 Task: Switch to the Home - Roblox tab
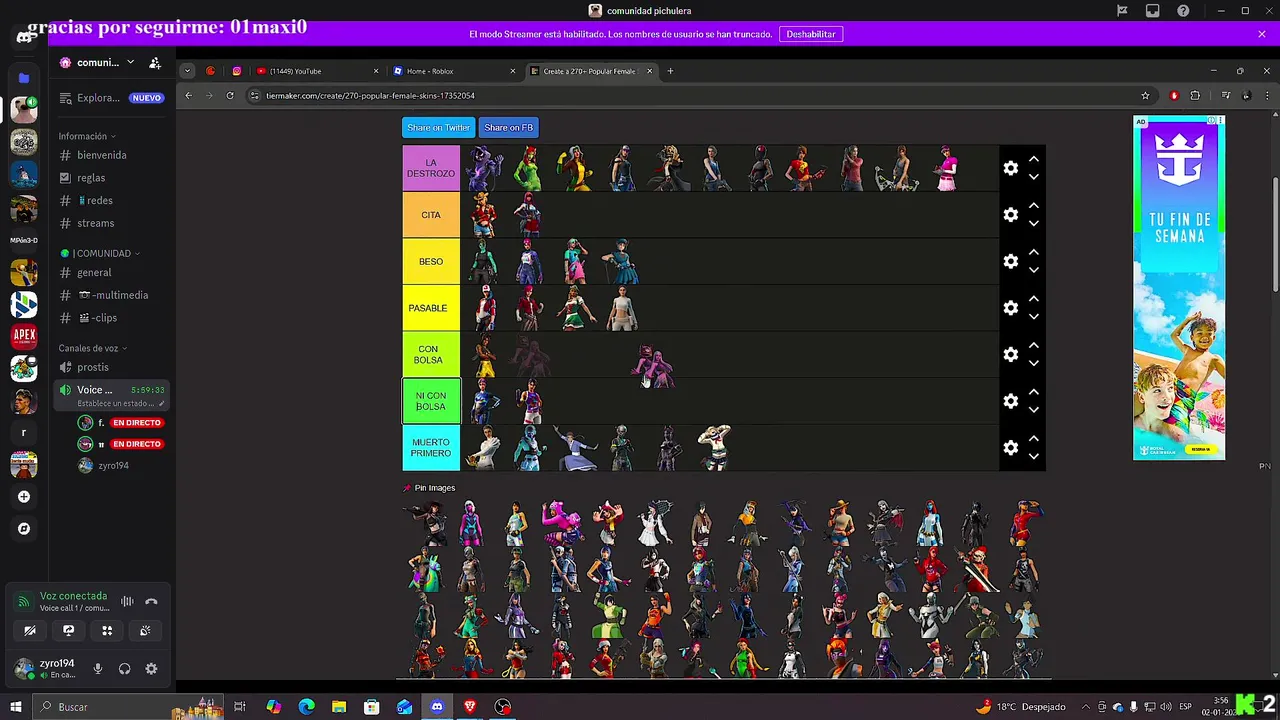click(x=455, y=71)
